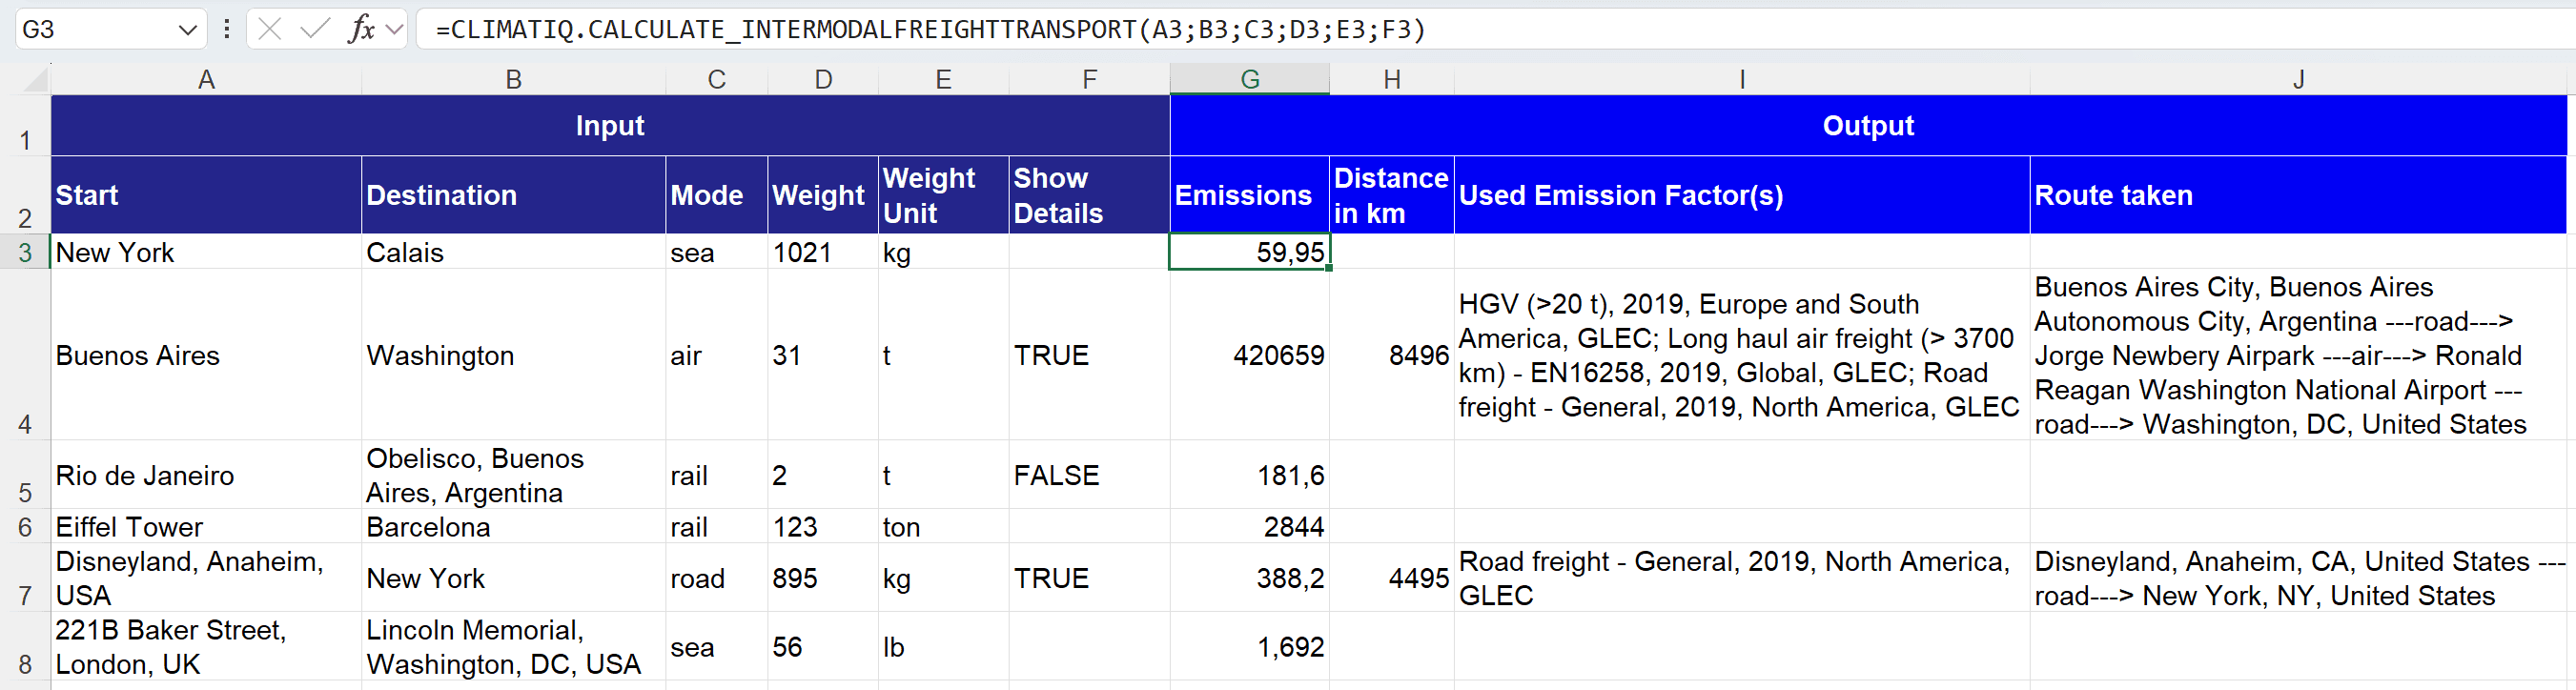Select column I header
This screenshot has width=2576, height=690.
pyautogui.click(x=1741, y=79)
